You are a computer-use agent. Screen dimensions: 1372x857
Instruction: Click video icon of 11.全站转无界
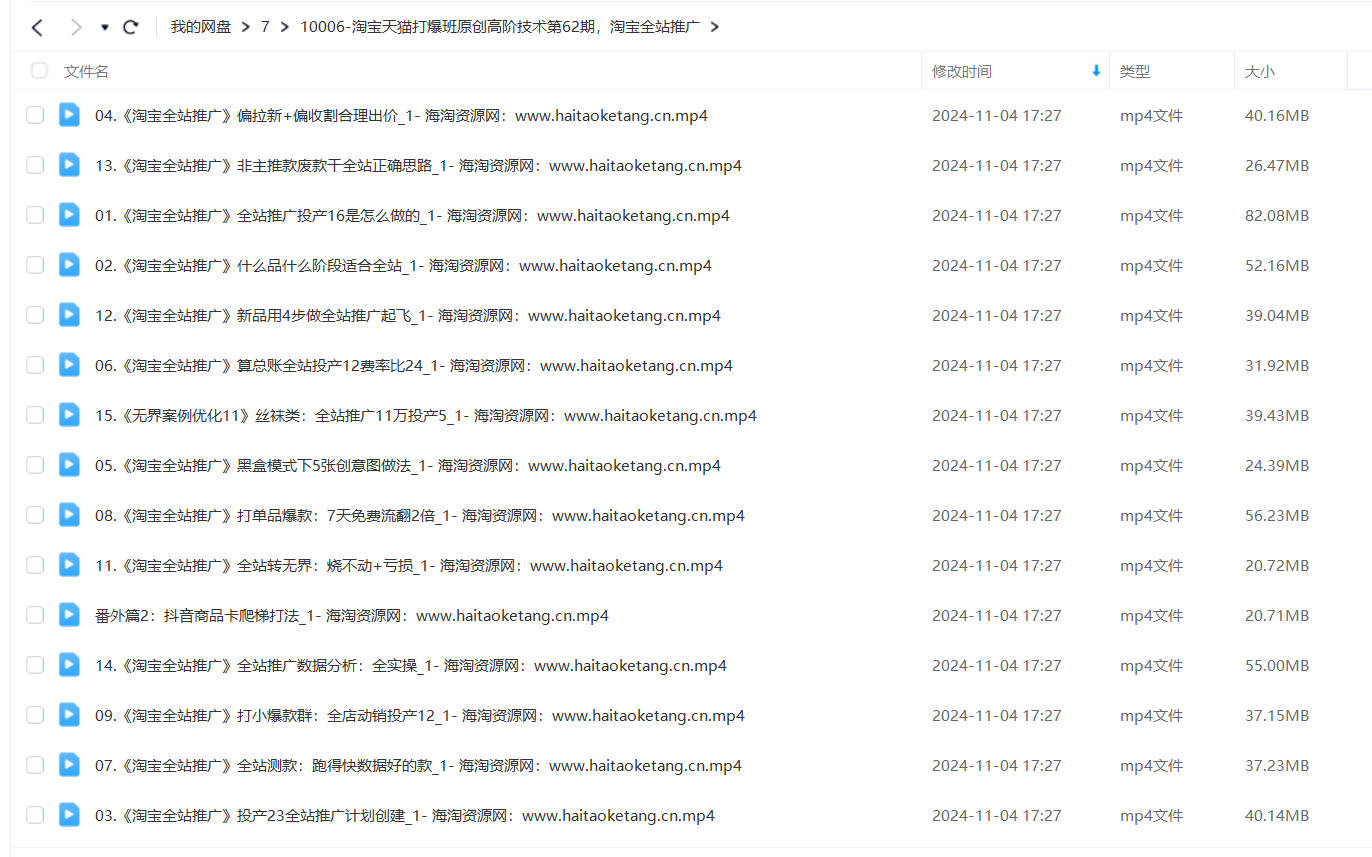pyautogui.click(x=69, y=565)
